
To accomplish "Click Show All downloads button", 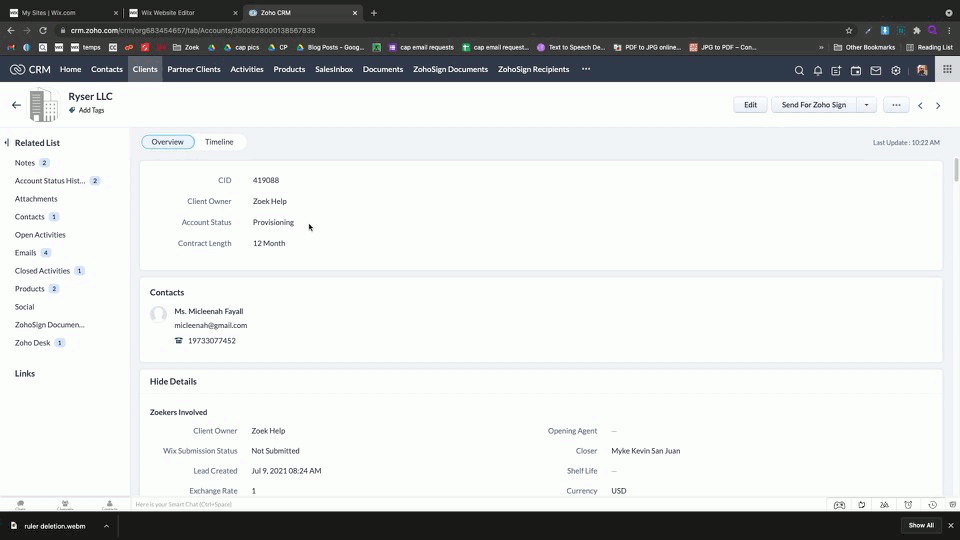I will (921, 525).
